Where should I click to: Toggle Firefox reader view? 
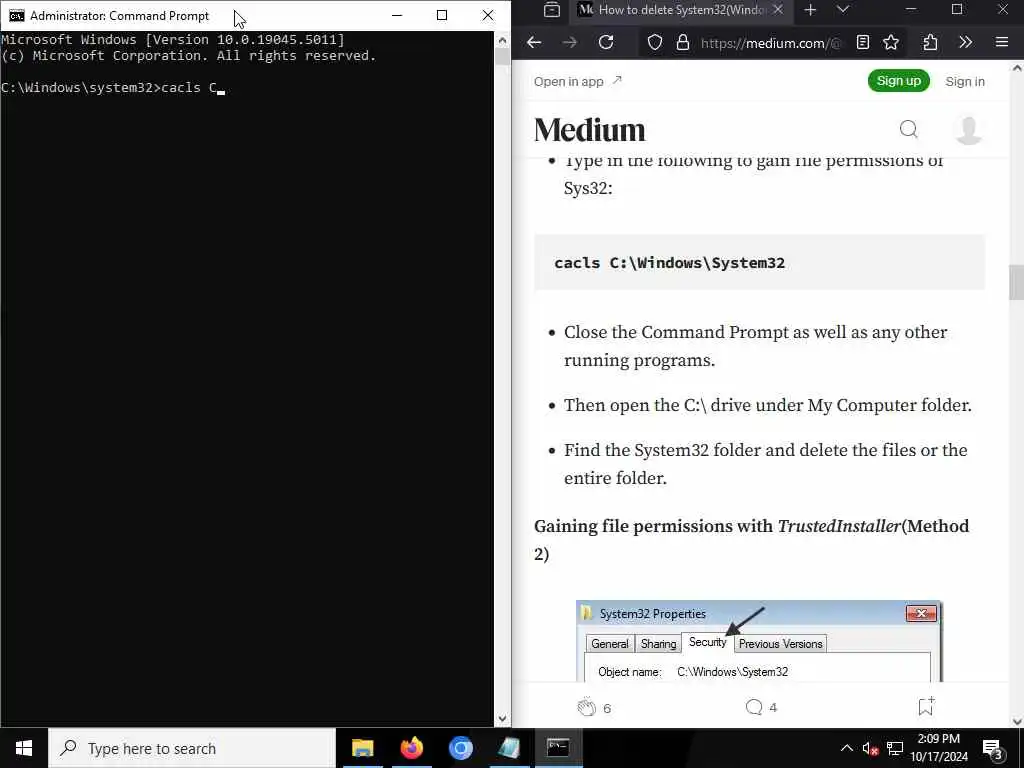pyautogui.click(x=863, y=43)
